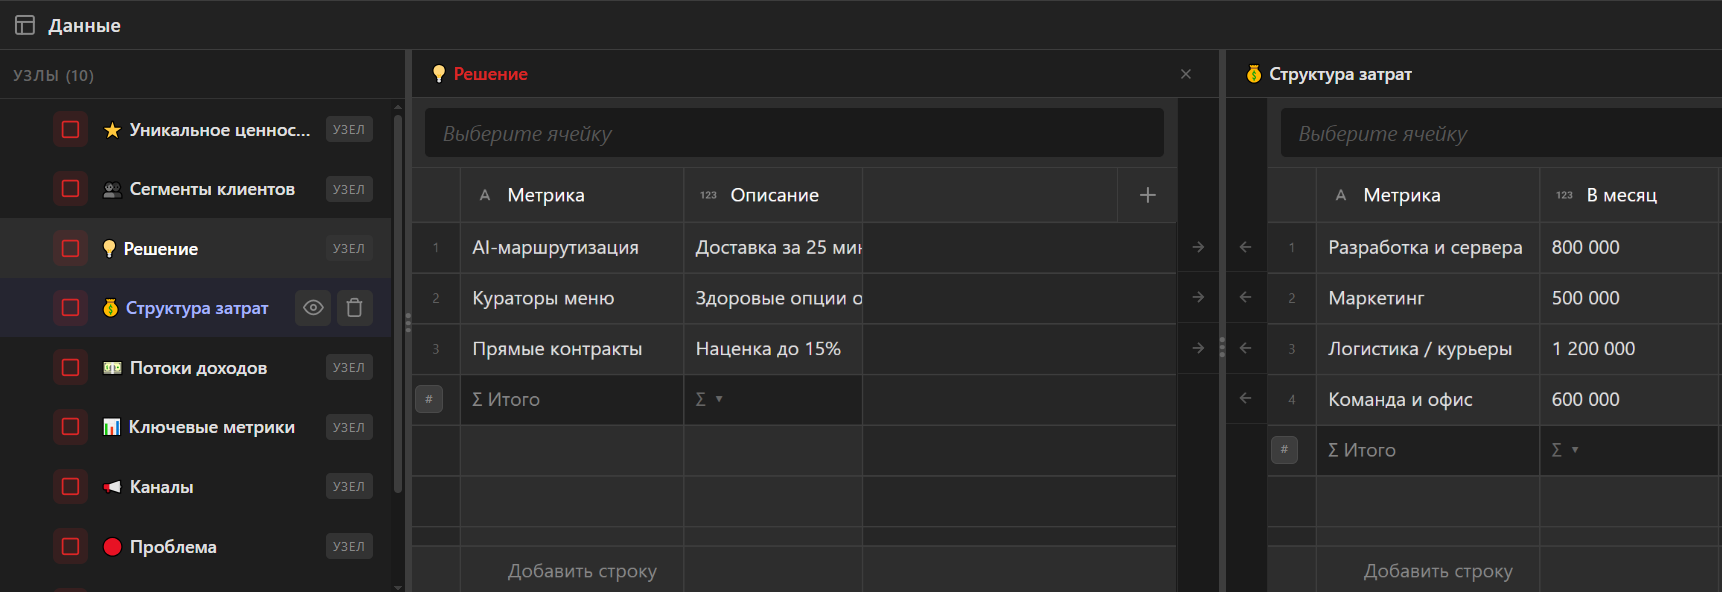Select Метрика header in Структура затрат table
The height and width of the screenshot is (592, 1722).
pyautogui.click(x=1428, y=195)
